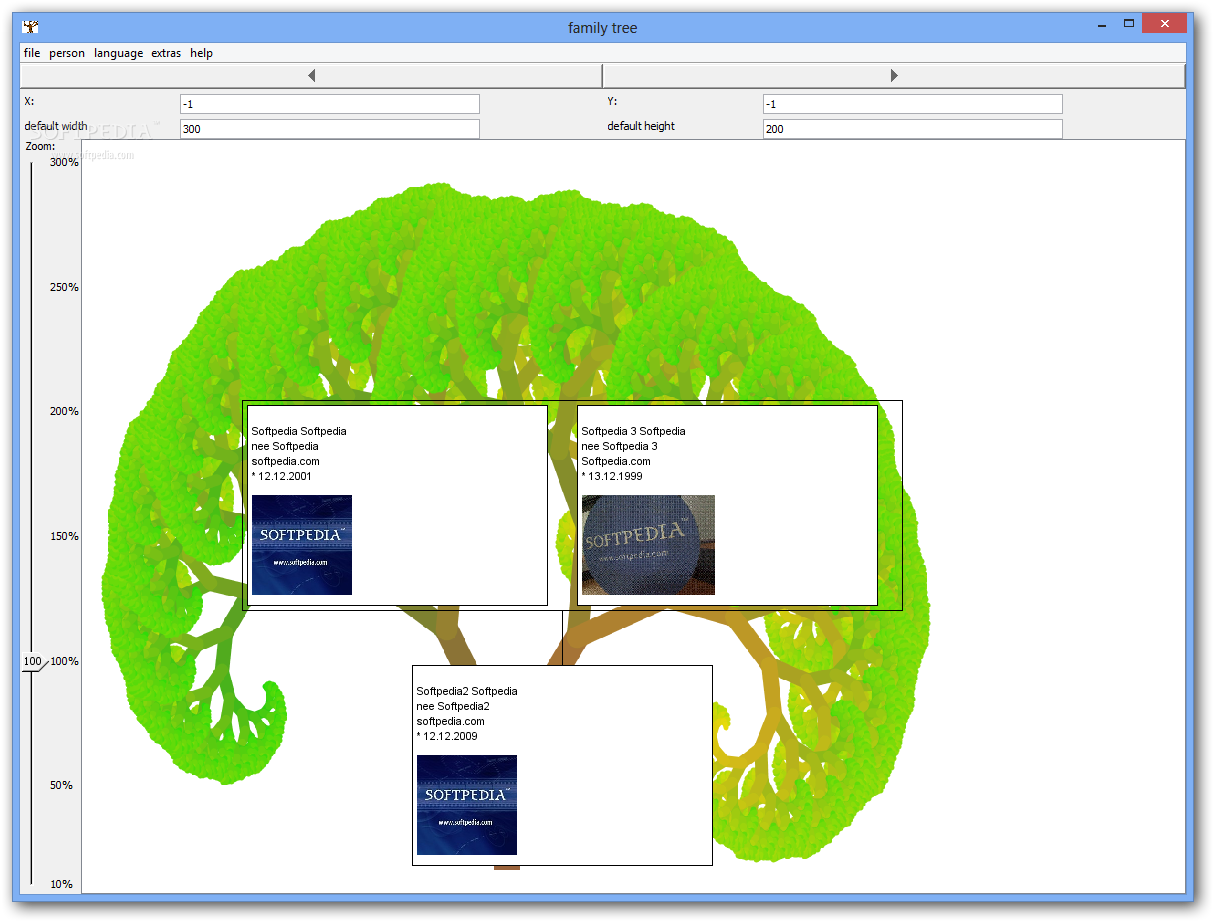Click the right arrow navigation button
Screen dimensions: 1214x922
tap(894, 75)
